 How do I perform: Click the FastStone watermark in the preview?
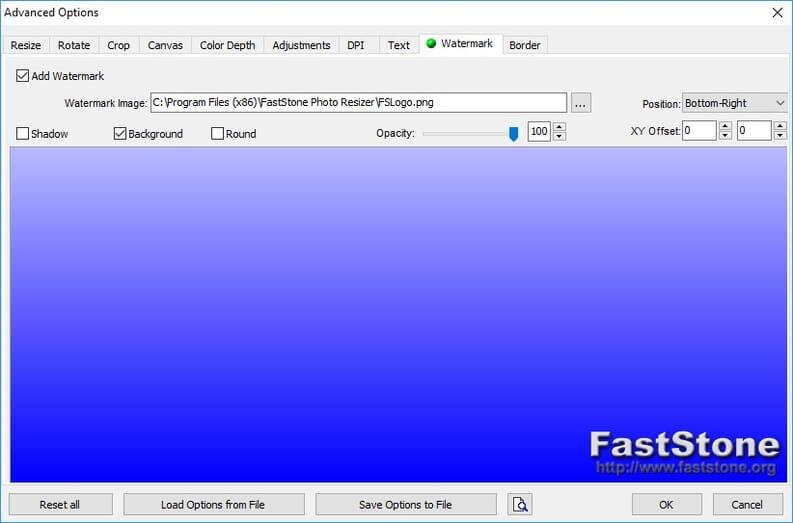coord(685,453)
